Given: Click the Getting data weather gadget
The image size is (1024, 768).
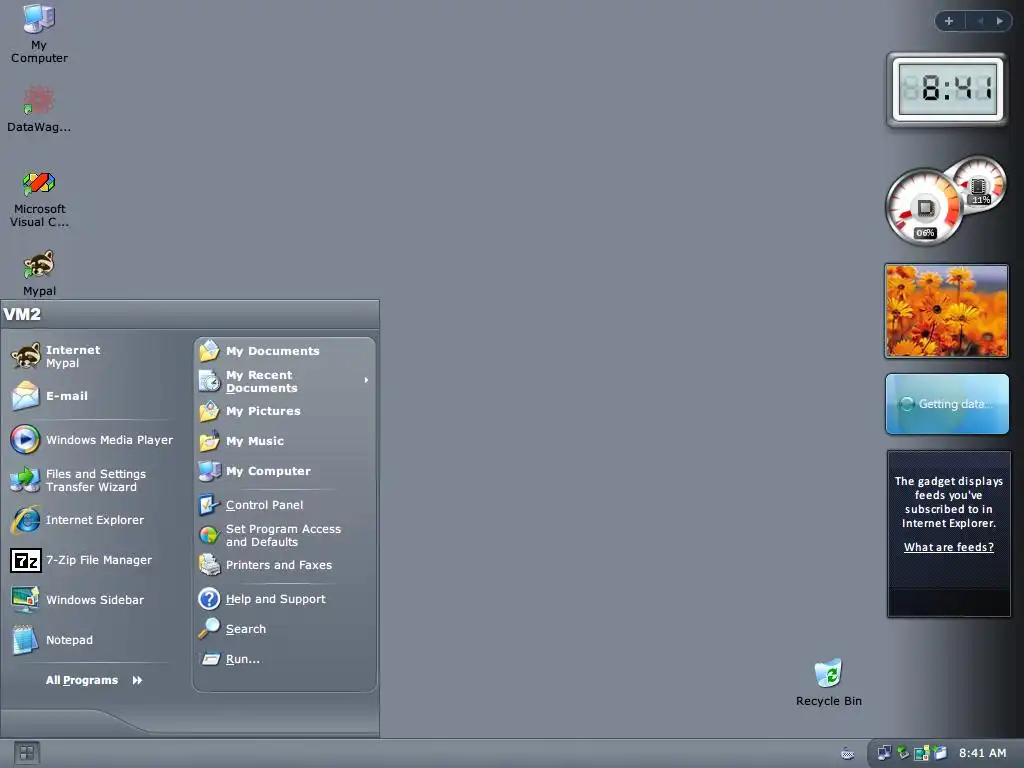Looking at the screenshot, I should click(x=947, y=404).
